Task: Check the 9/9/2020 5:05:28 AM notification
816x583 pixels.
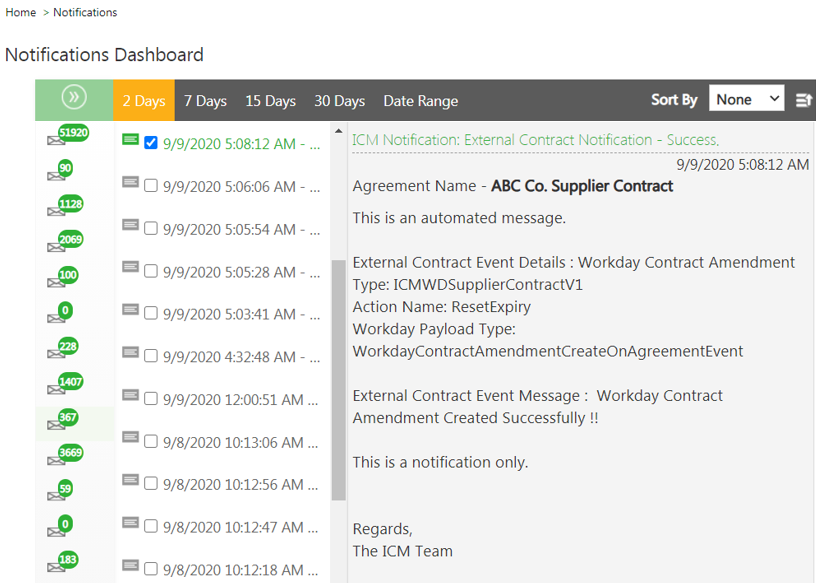Action: [x=151, y=271]
